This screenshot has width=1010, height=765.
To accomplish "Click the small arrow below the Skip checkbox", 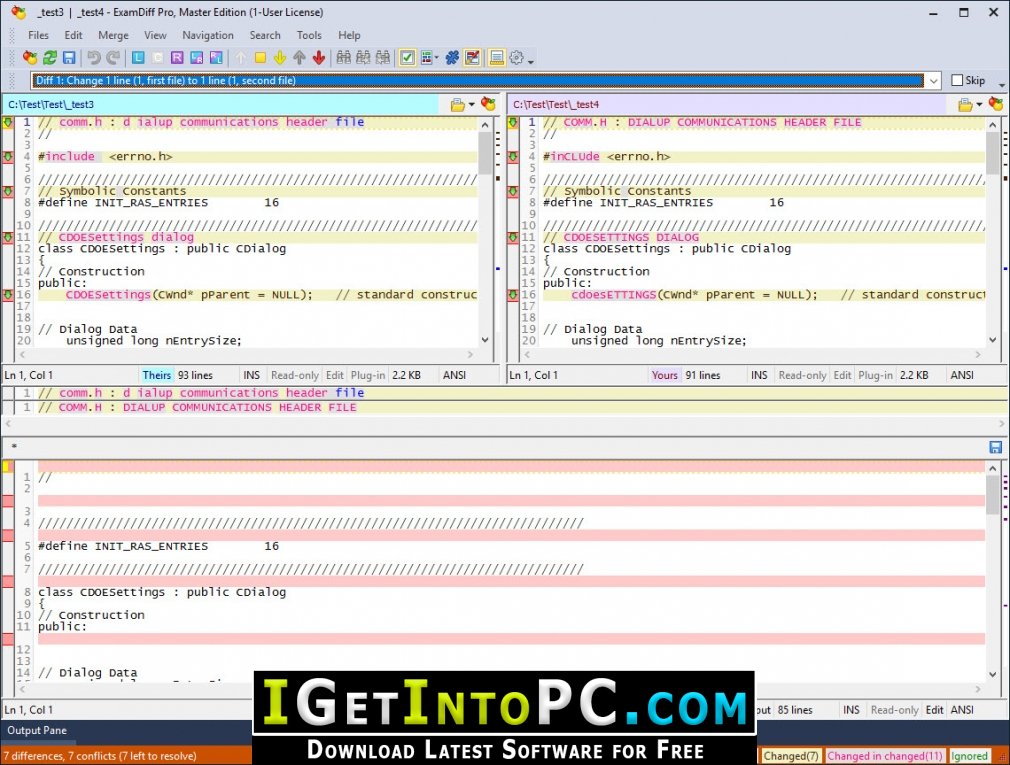I will pos(1002,85).
